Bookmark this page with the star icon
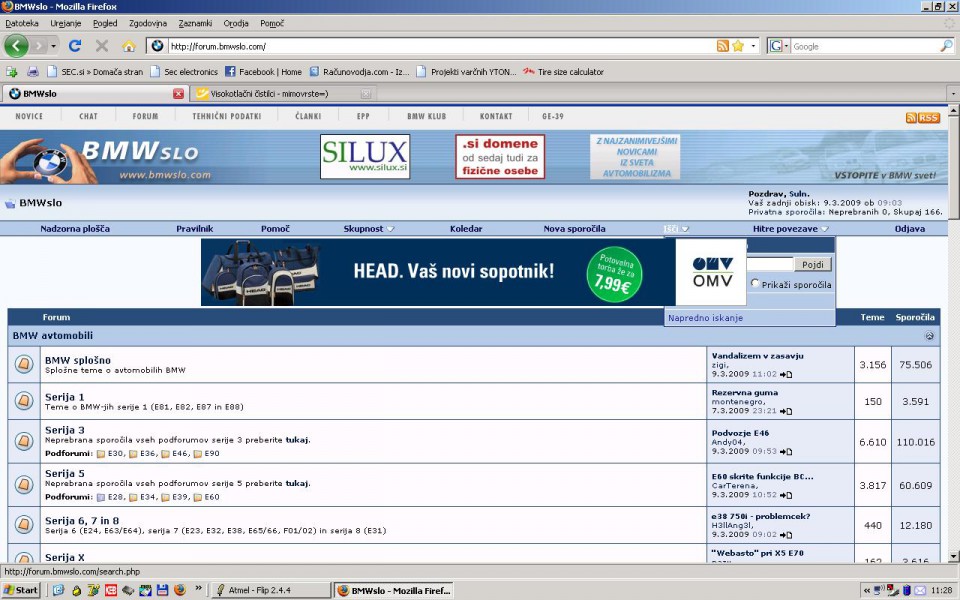The width and height of the screenshot is (960, 600). pos(738,46)
